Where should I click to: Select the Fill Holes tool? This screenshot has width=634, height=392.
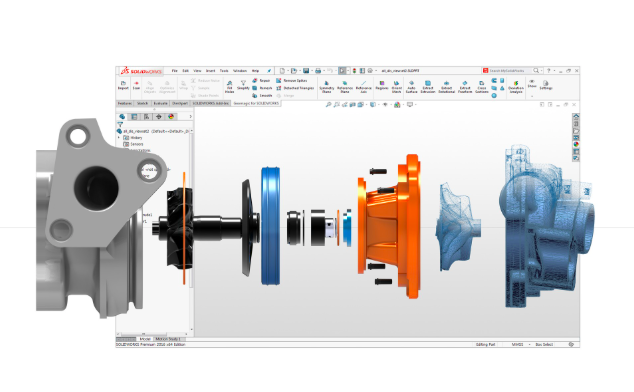pyautogui.click(x=229, y=86)
